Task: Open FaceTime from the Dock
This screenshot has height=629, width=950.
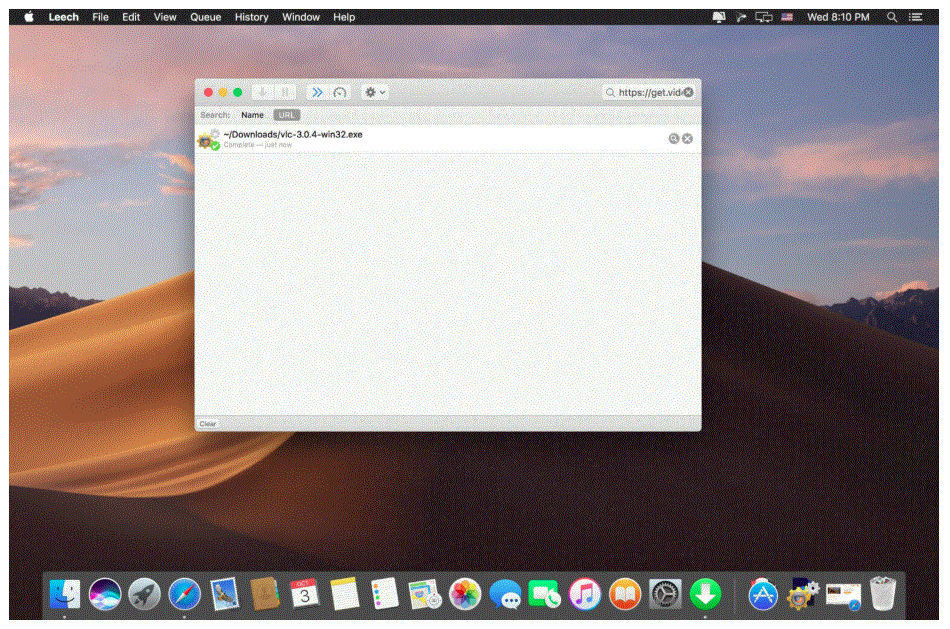Action: click(545, 594)
